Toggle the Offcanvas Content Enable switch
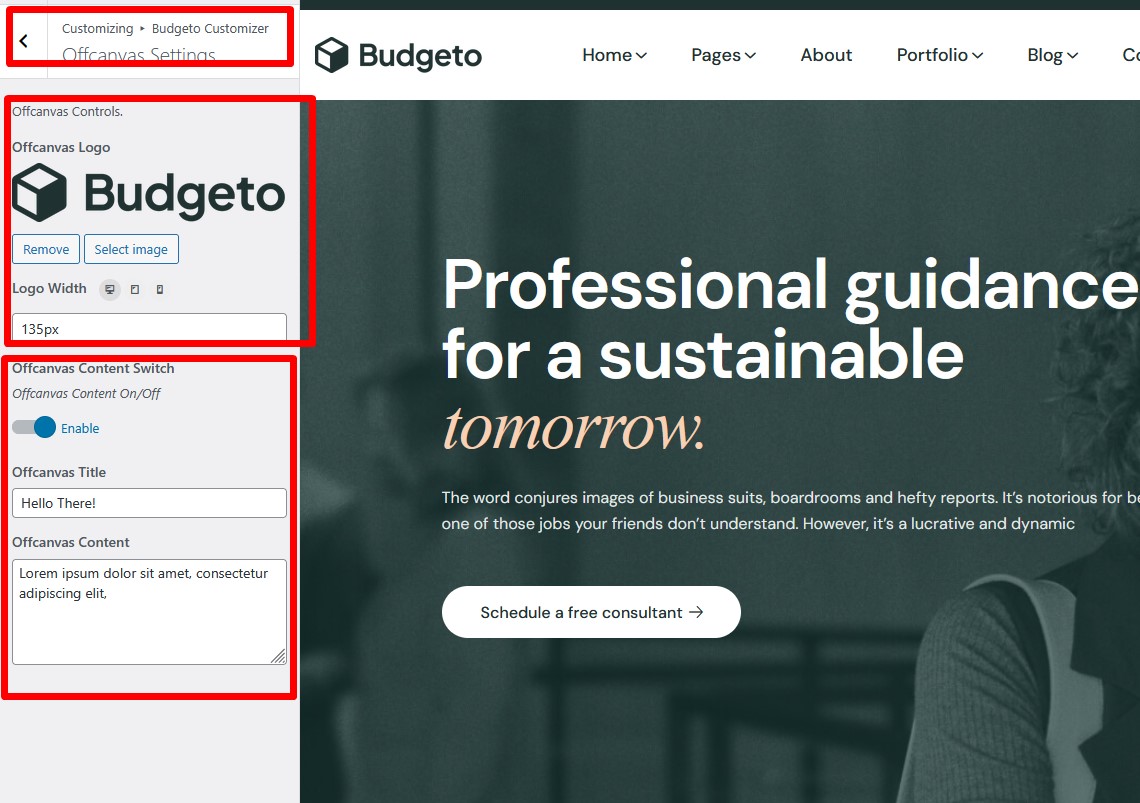1140x803 pixels. coord(34,428)
